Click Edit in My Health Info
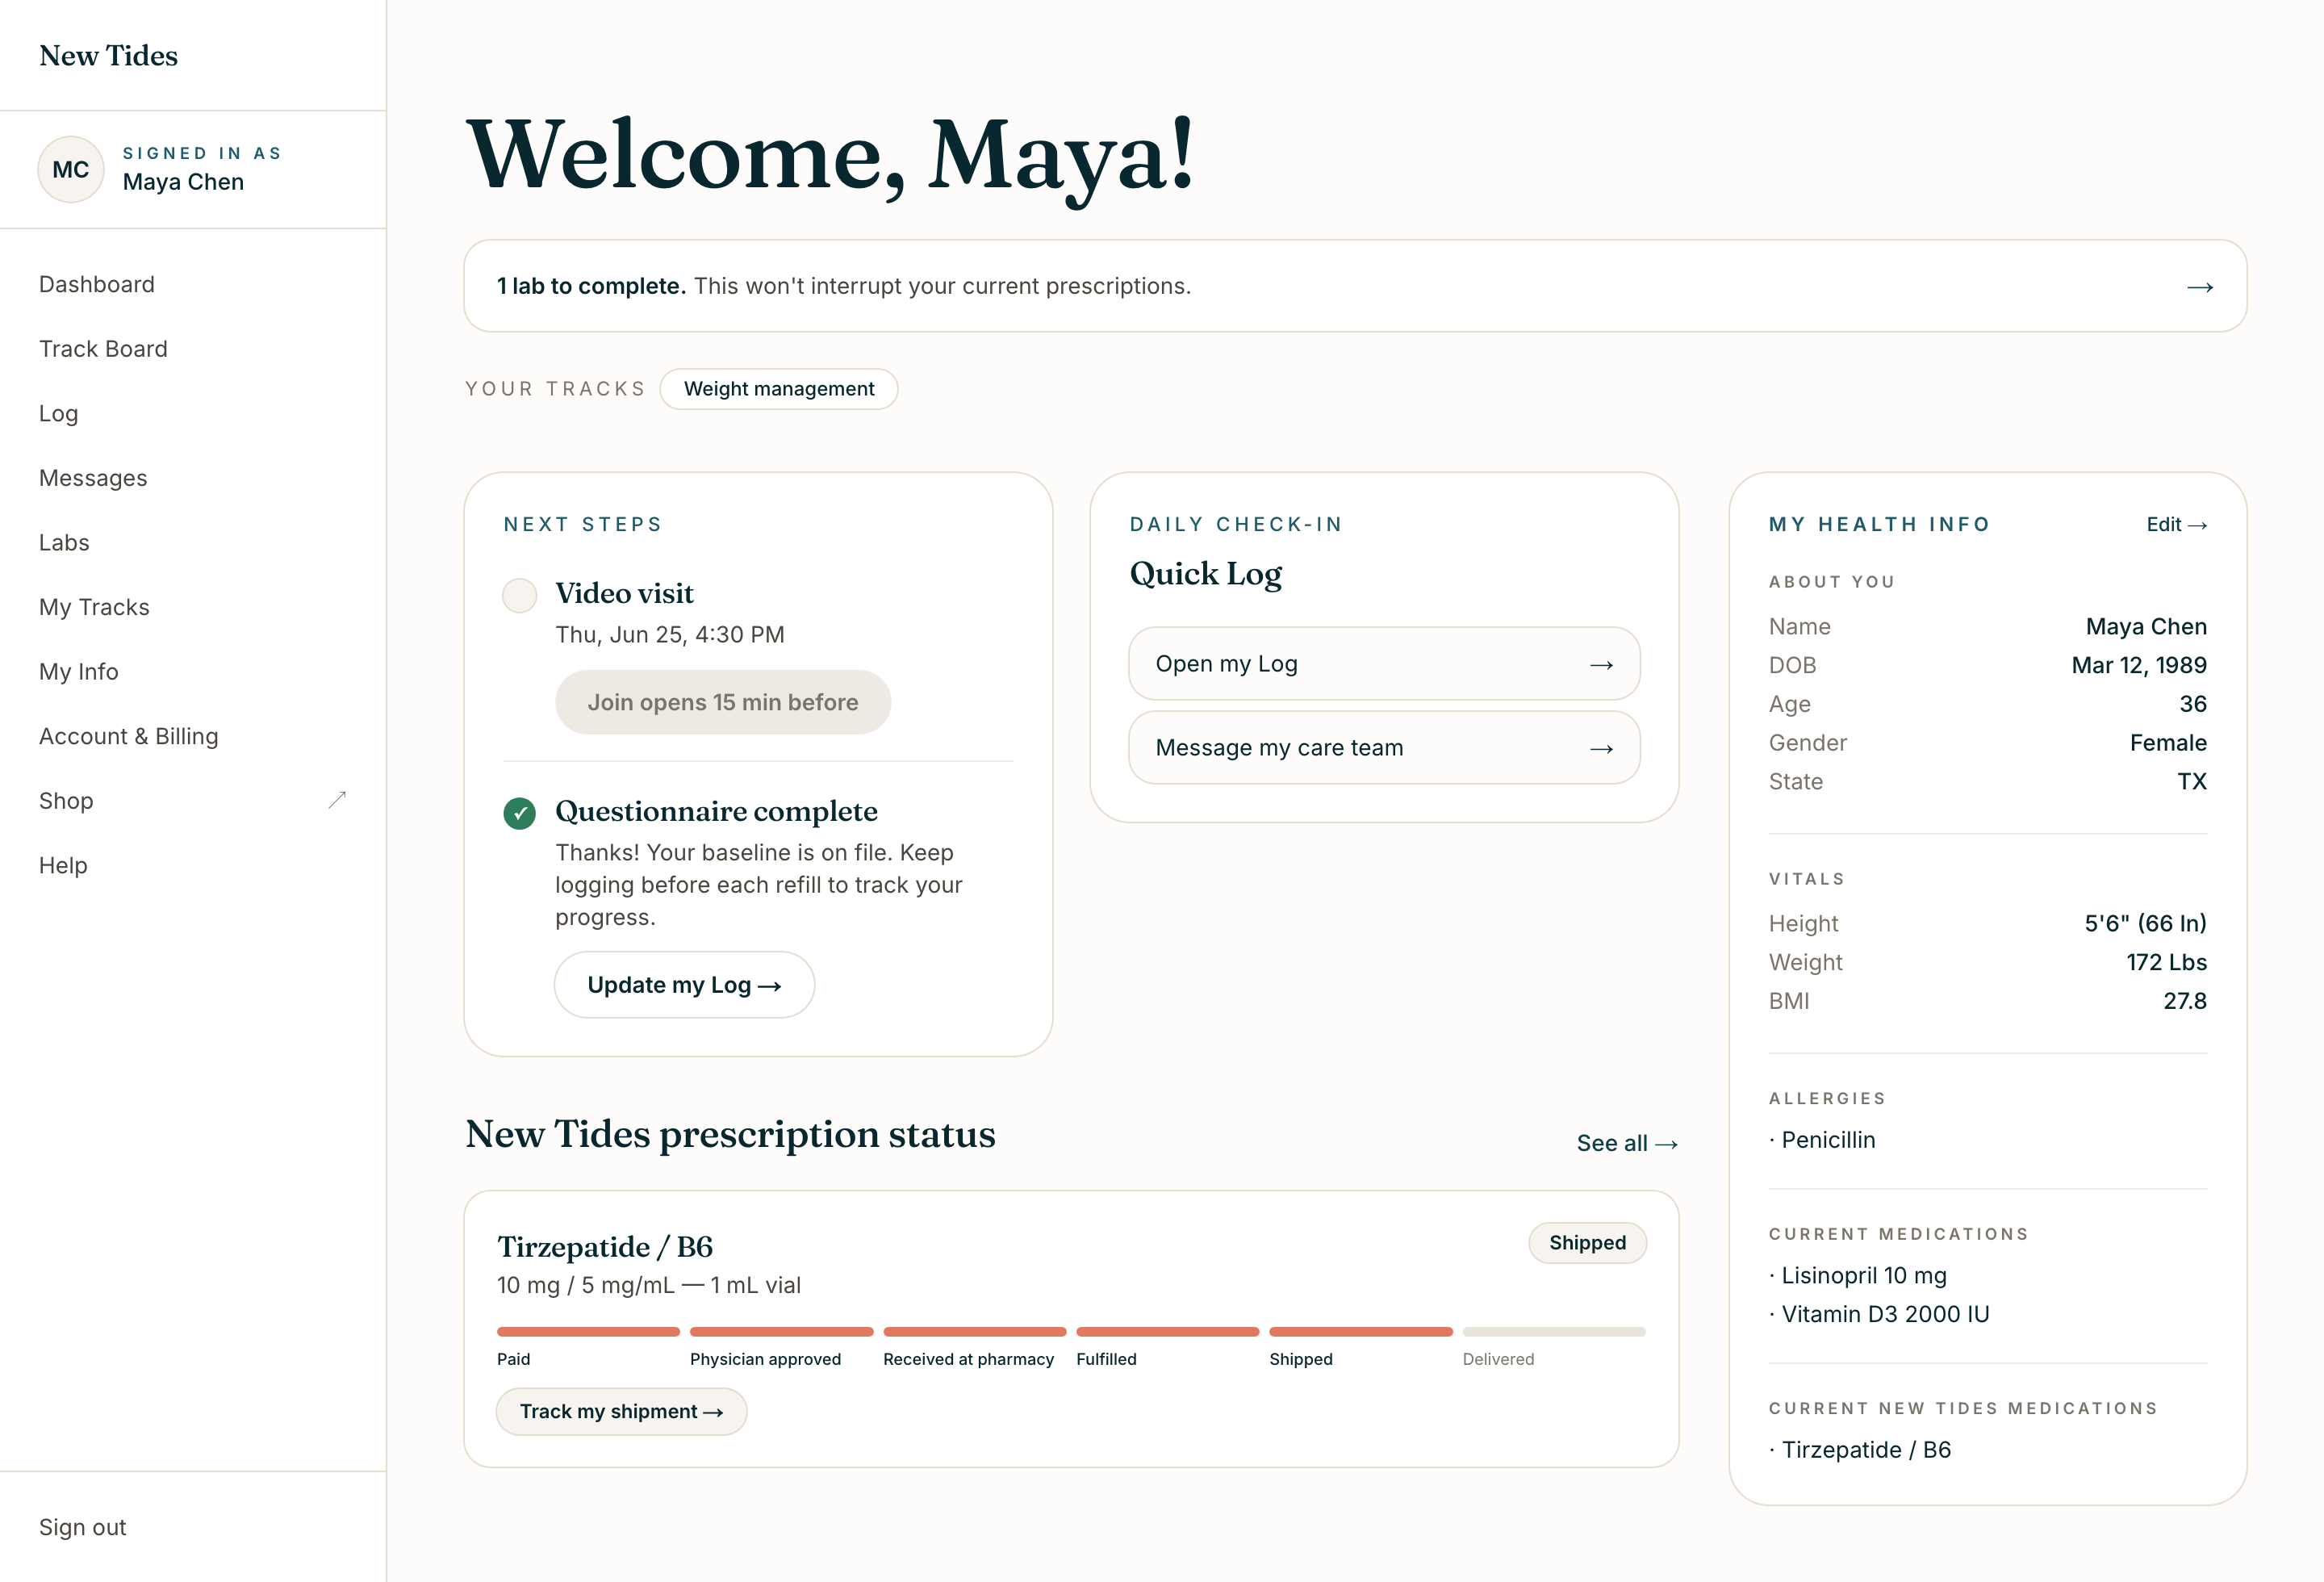This screenshot has width=2324, height=1582. [2176, 525]
